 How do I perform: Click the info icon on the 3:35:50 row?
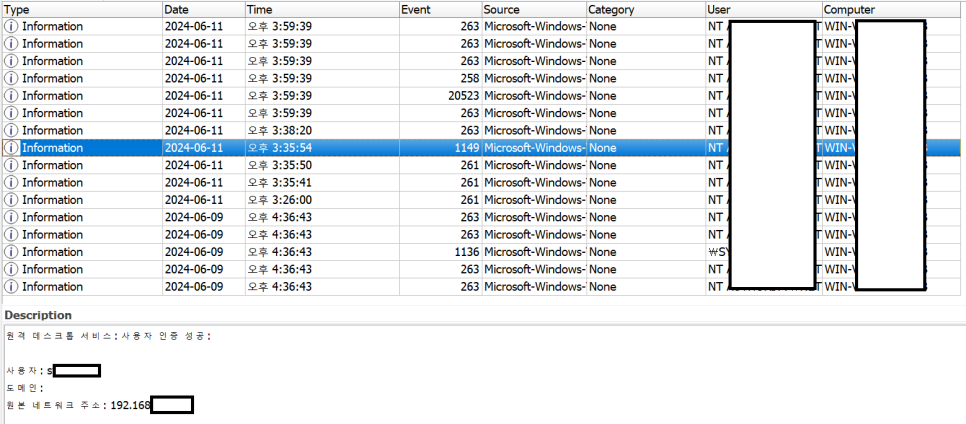pyautogui.click(x=11, y=165)
